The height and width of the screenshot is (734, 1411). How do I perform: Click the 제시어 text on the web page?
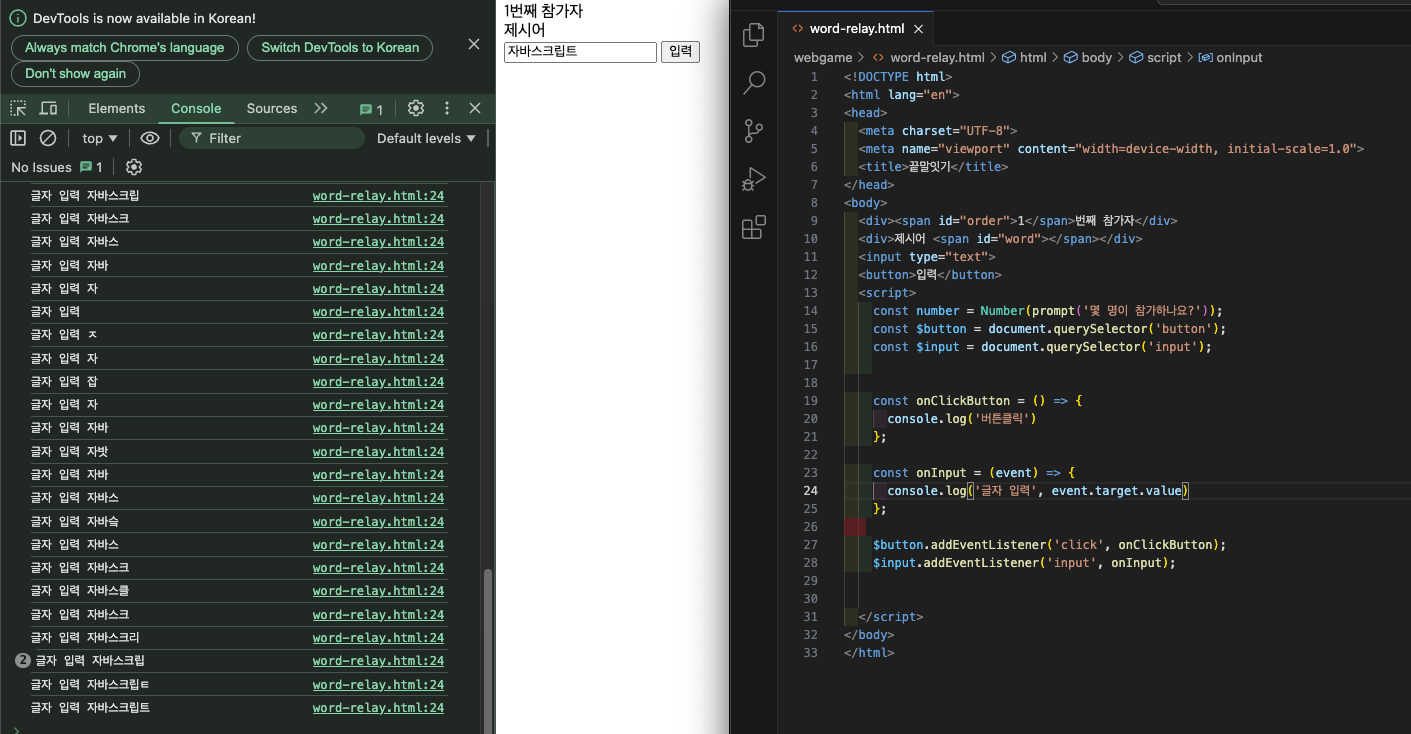coord(525,29)
